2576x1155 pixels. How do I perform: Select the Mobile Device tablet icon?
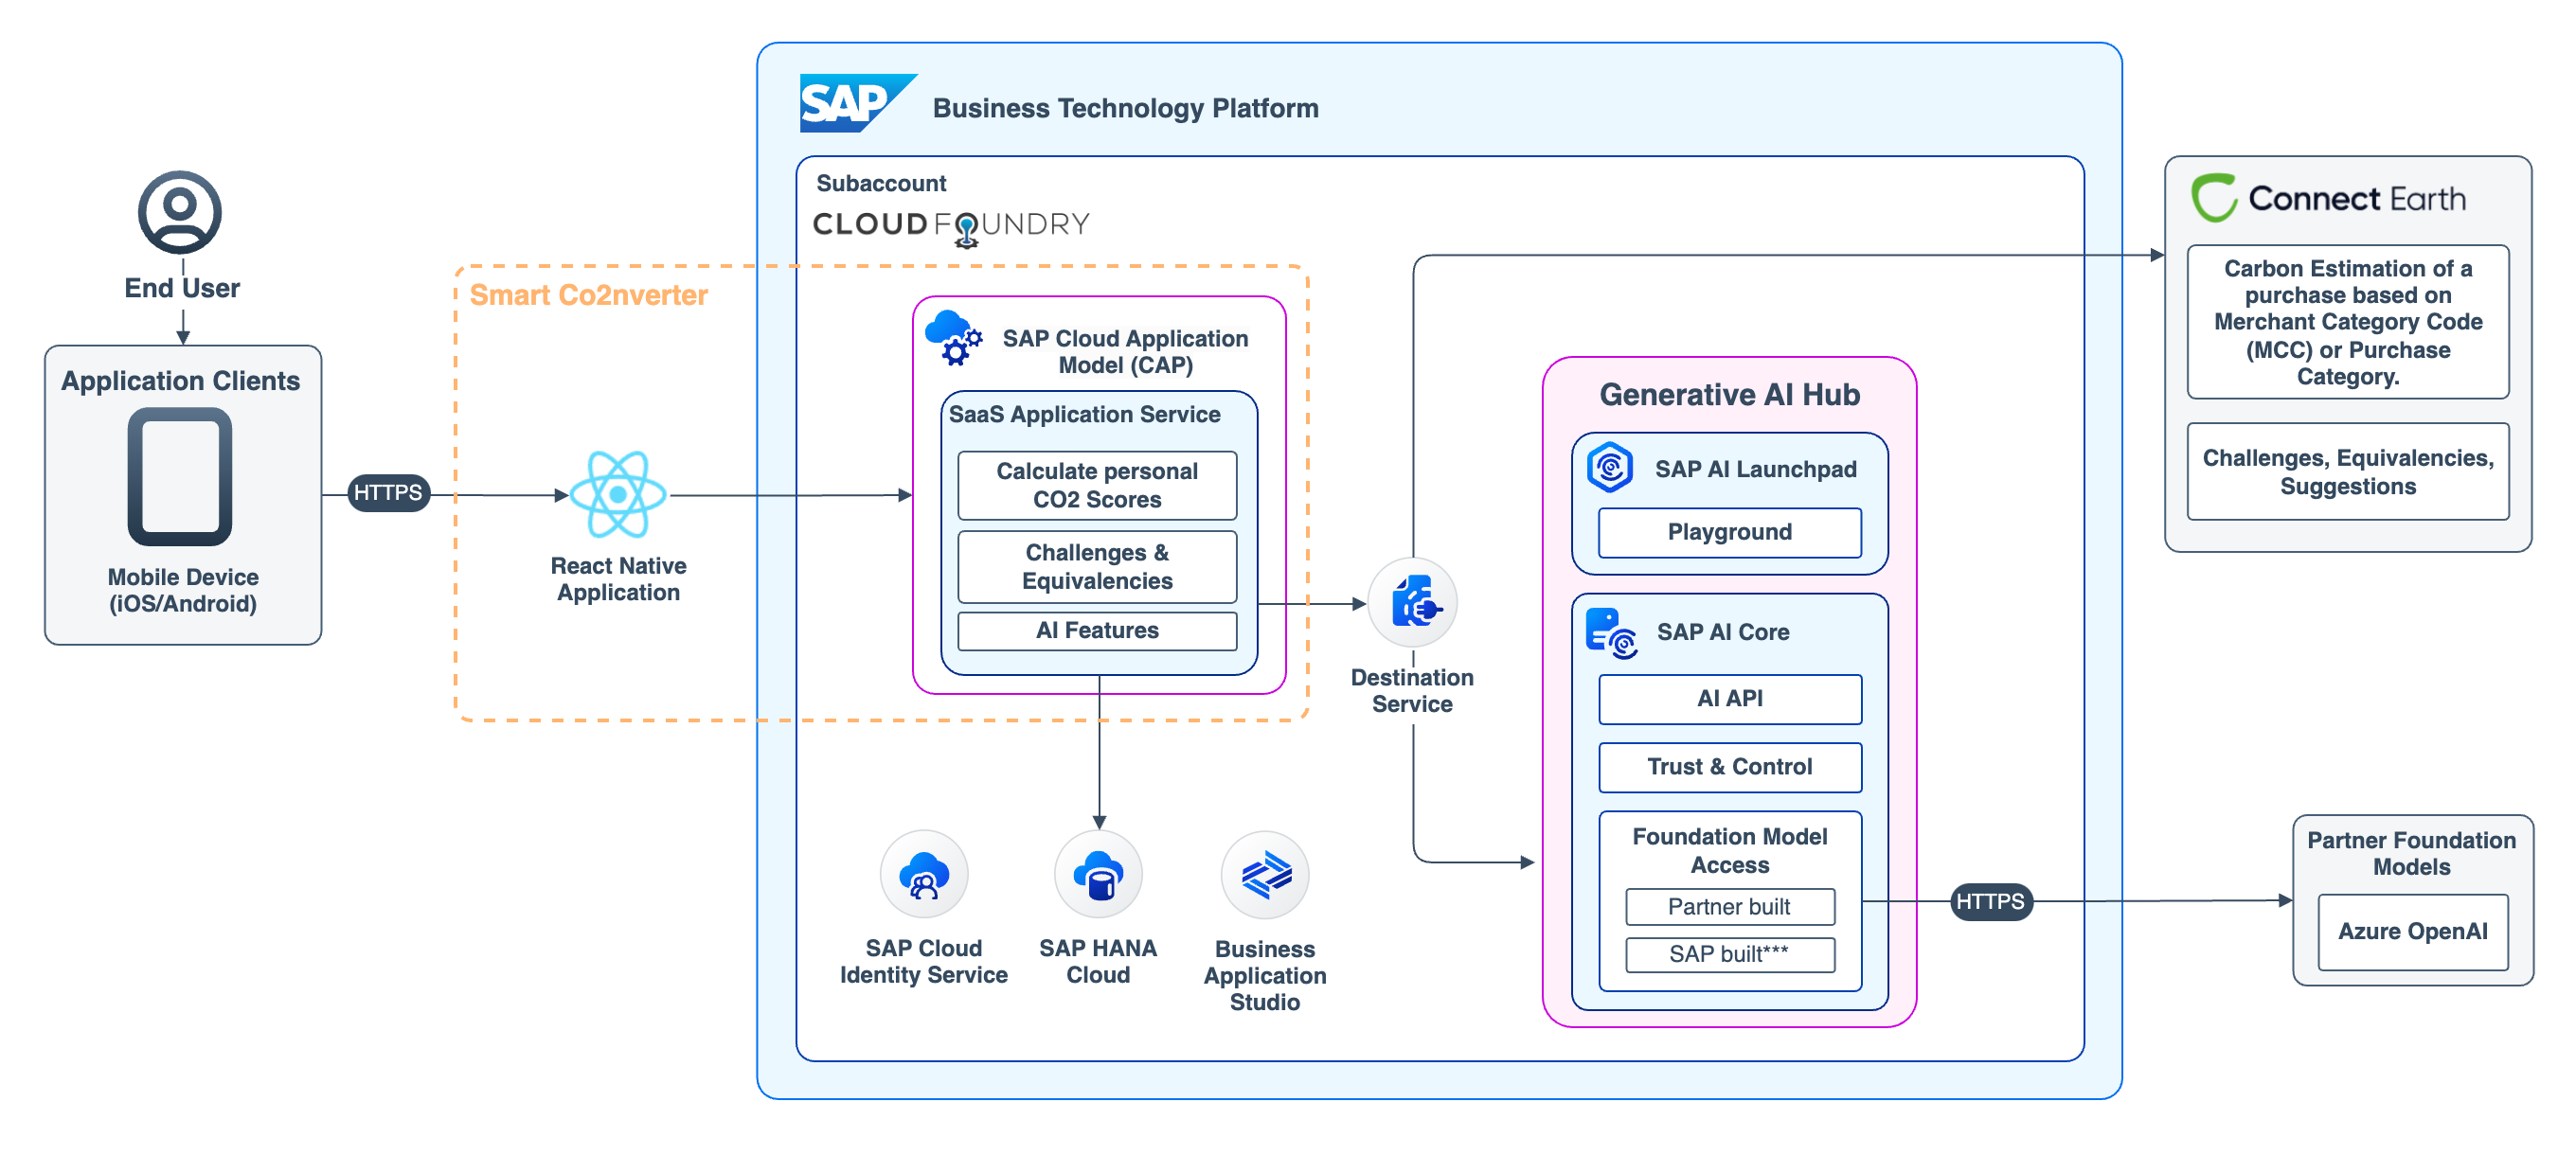tap(180, 476)
